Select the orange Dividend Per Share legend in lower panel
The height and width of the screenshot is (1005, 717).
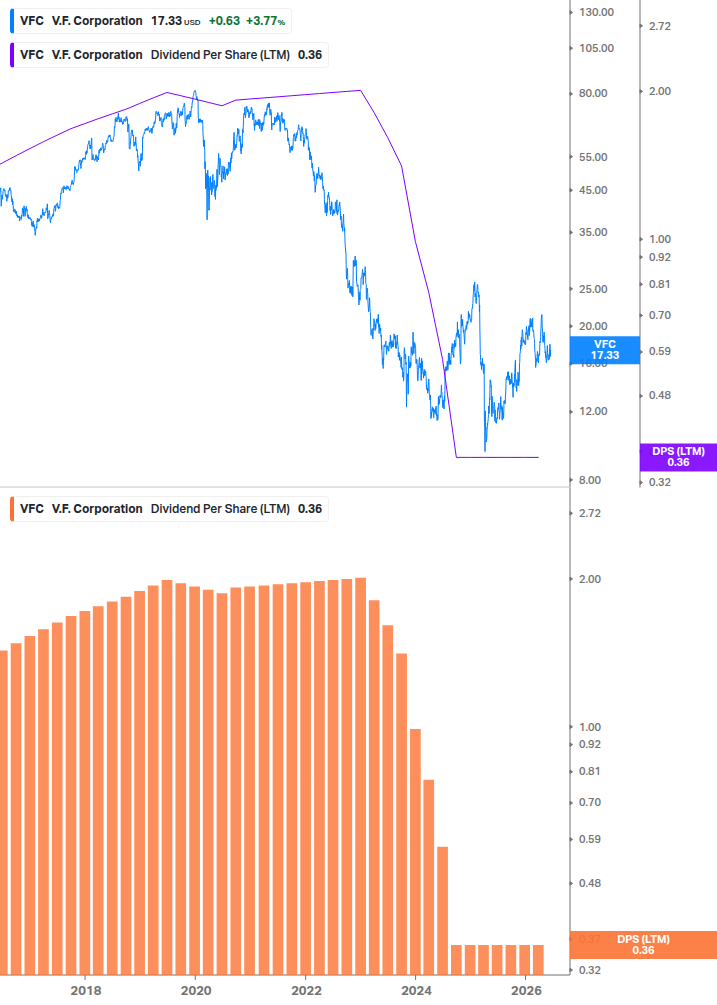pyautogui.click(x=169, y=509)
